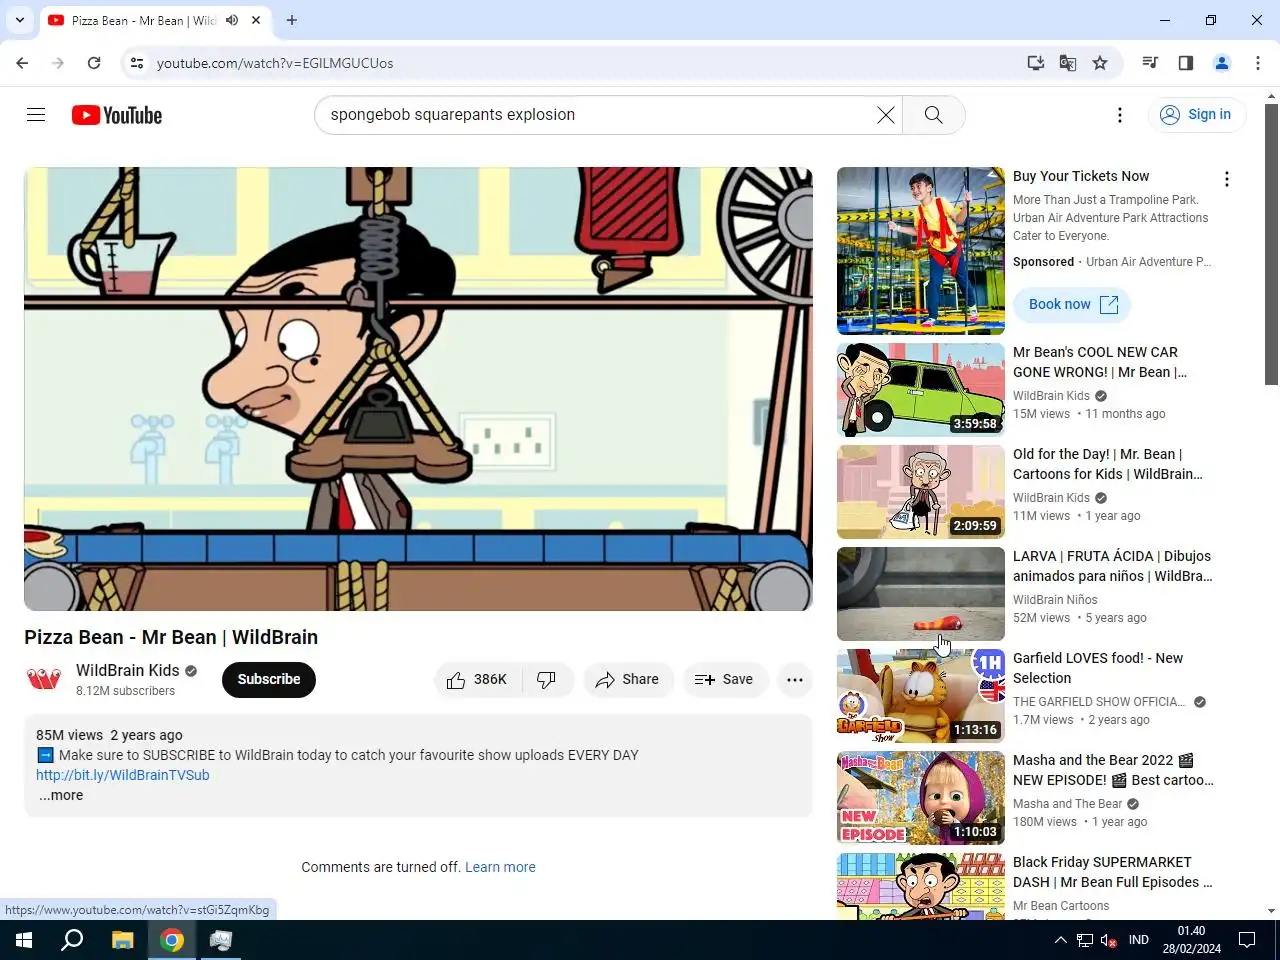
Task: Open WildBrain Kids channel name link
Action: pos(127,671)
